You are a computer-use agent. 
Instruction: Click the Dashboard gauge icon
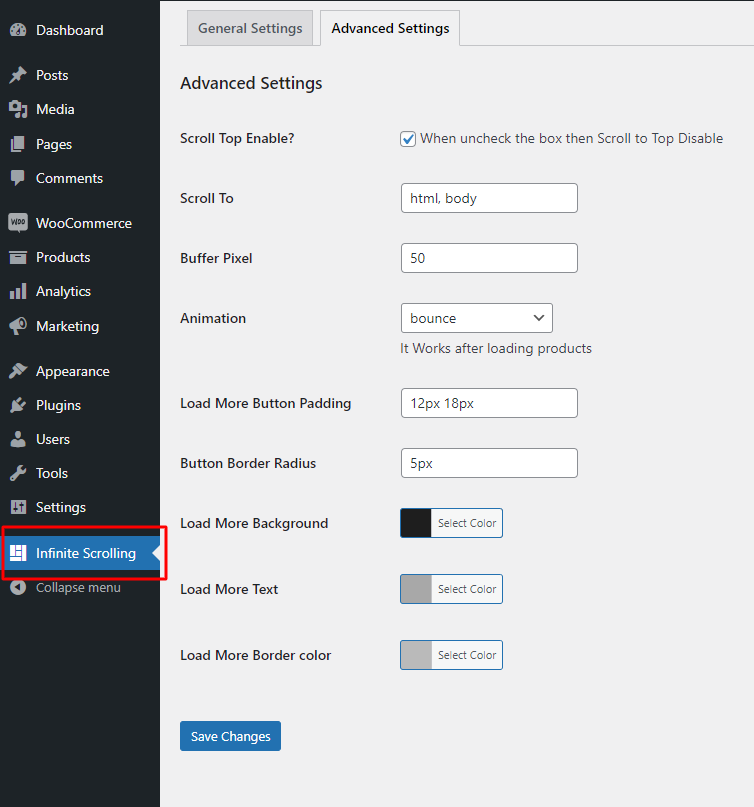(x=18, y=30)
